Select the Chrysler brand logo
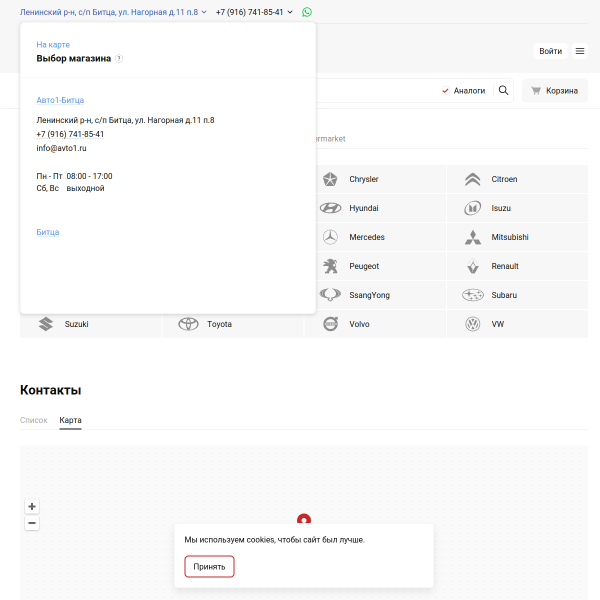Image resolution: width=600 pixels, height=600 pixels. (330, 180)
